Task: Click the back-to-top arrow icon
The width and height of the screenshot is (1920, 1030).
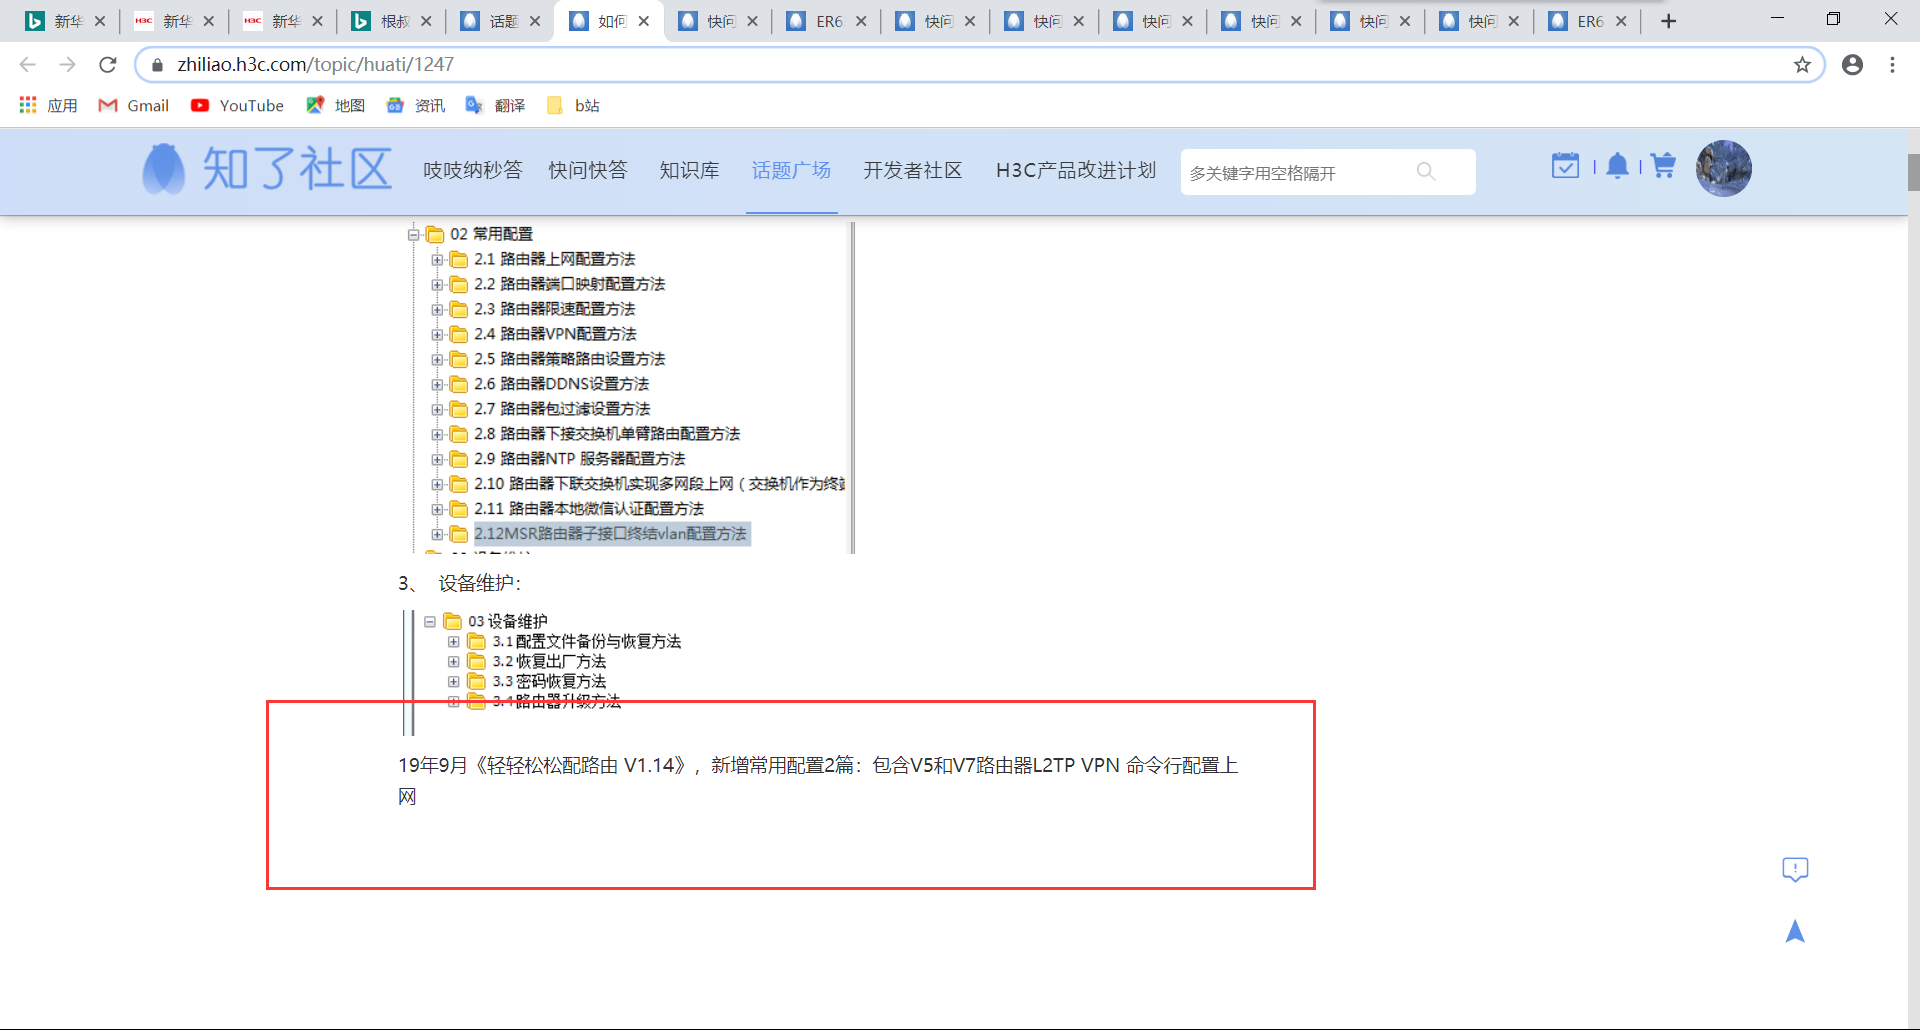Action: (1795, 931)
